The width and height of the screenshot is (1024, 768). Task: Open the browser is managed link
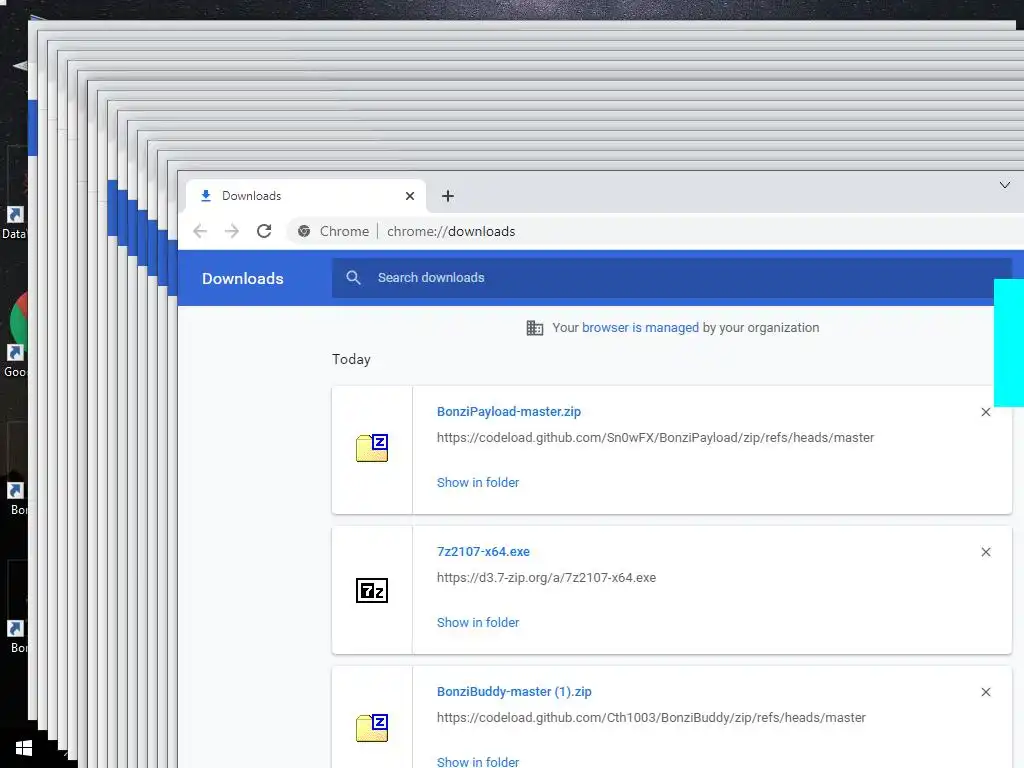tap(640, 328)
